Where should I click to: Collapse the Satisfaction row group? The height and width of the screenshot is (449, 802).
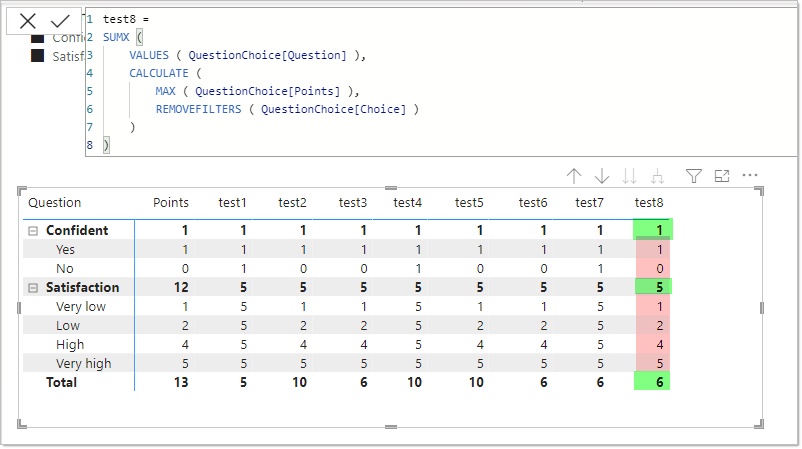click(x=33, y=288)
